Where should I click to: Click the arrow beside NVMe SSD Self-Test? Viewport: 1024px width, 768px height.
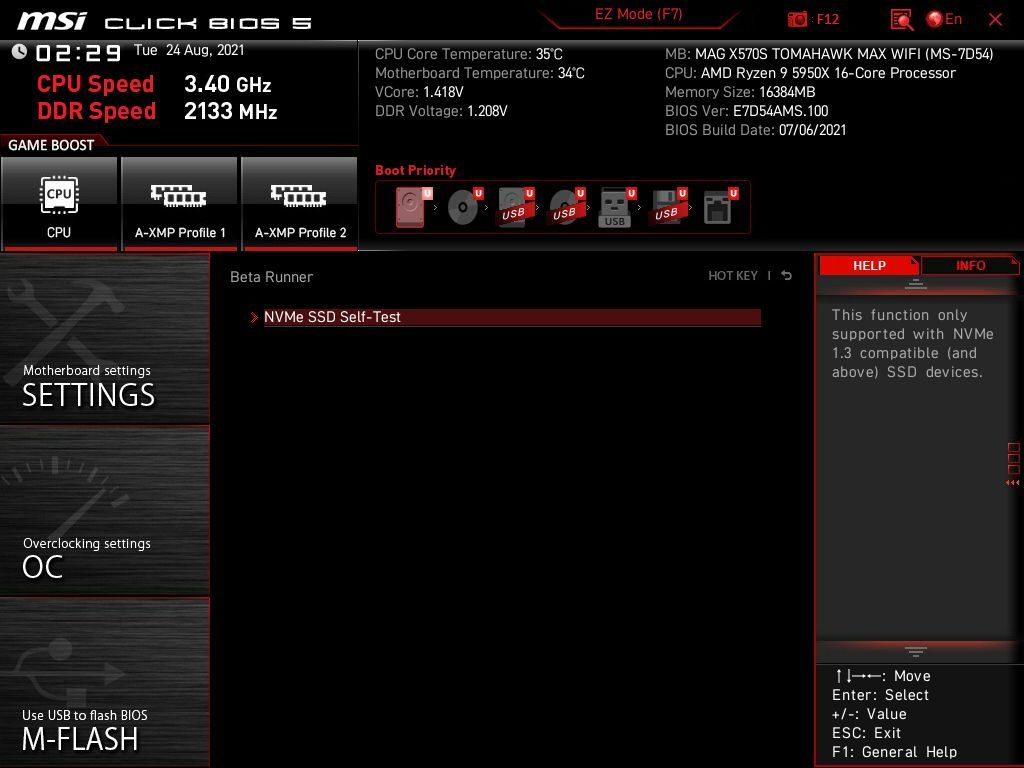tap(254, 317)
